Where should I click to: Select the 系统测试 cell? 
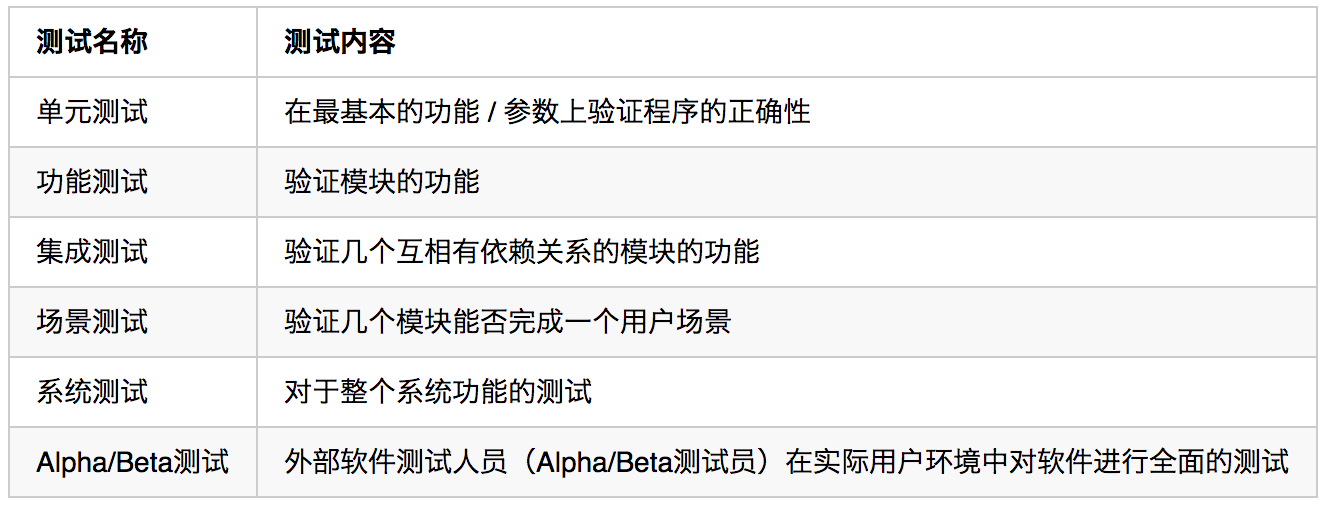click(x=133, y=392)
